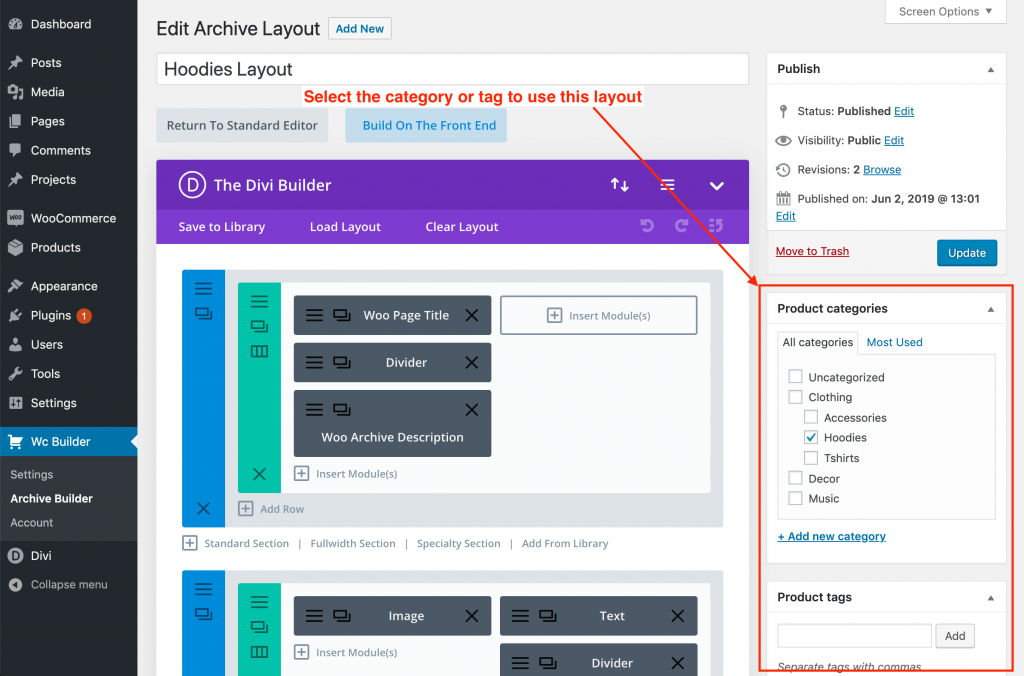Click Return To Standard Editor
Screen dimensions: 1024x676
242,125
